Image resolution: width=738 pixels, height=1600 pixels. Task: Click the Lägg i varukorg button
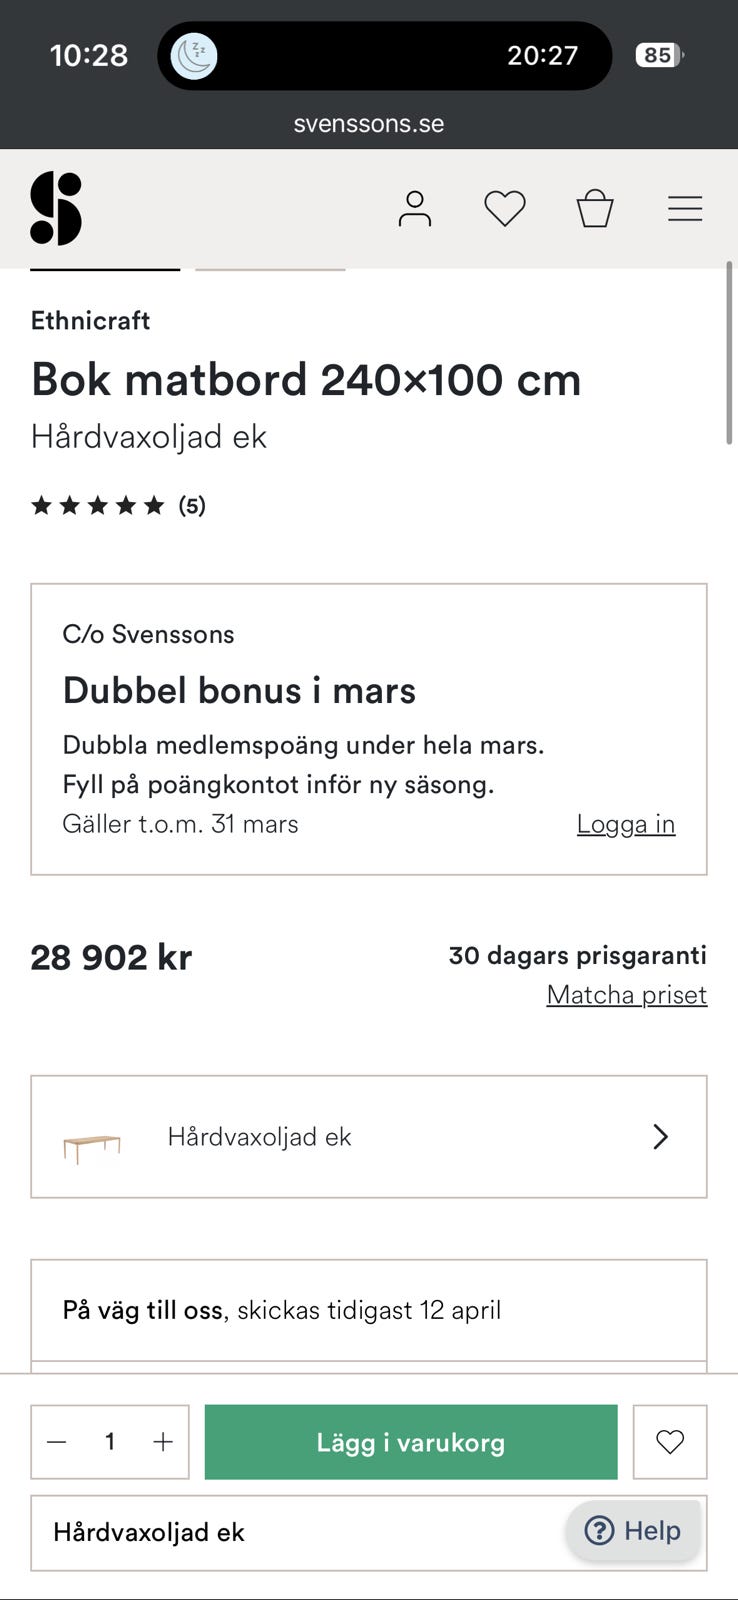point(411,1442)
